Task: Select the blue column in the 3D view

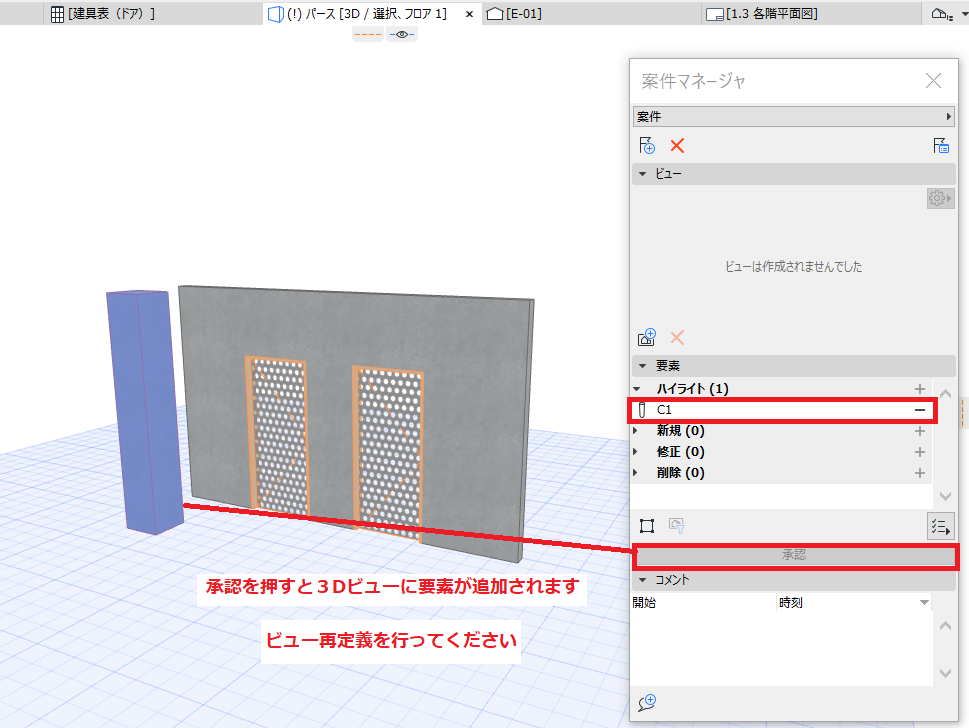Action: 146,410
